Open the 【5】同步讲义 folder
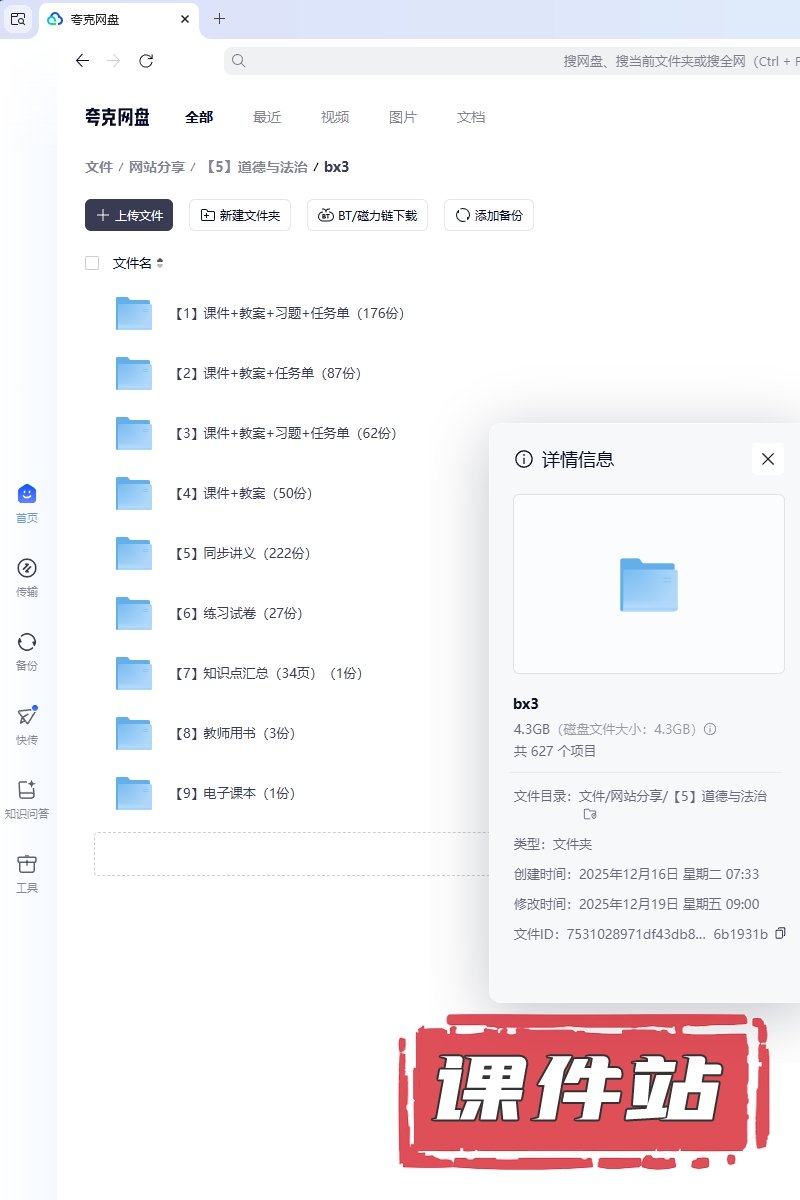 (229, 553)
